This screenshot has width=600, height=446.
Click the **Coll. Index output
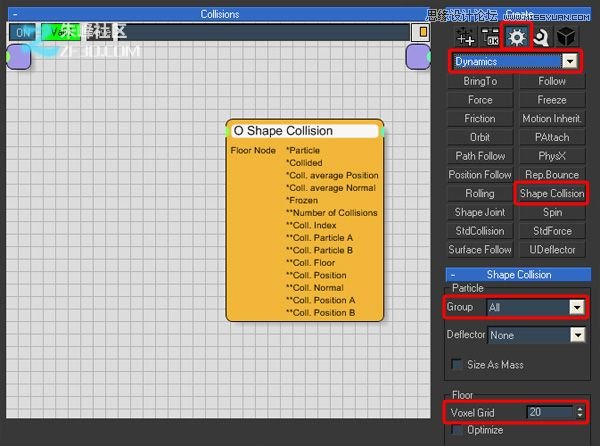click(x=311, y=225)
